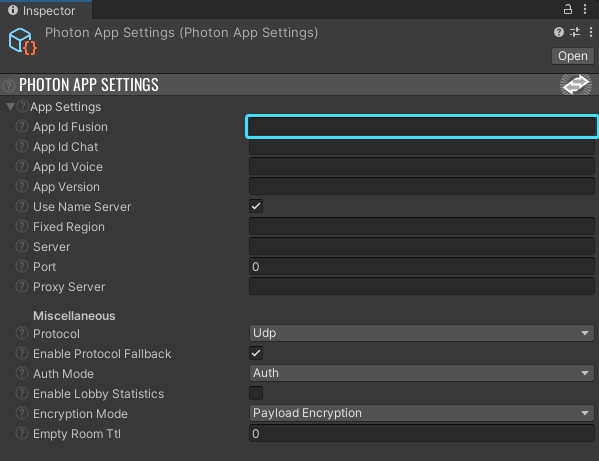This screenshot has width=599, height=461.
Task: Open the preset selector sliders icon
Action: pyautogui.click(x=575, y=32)
